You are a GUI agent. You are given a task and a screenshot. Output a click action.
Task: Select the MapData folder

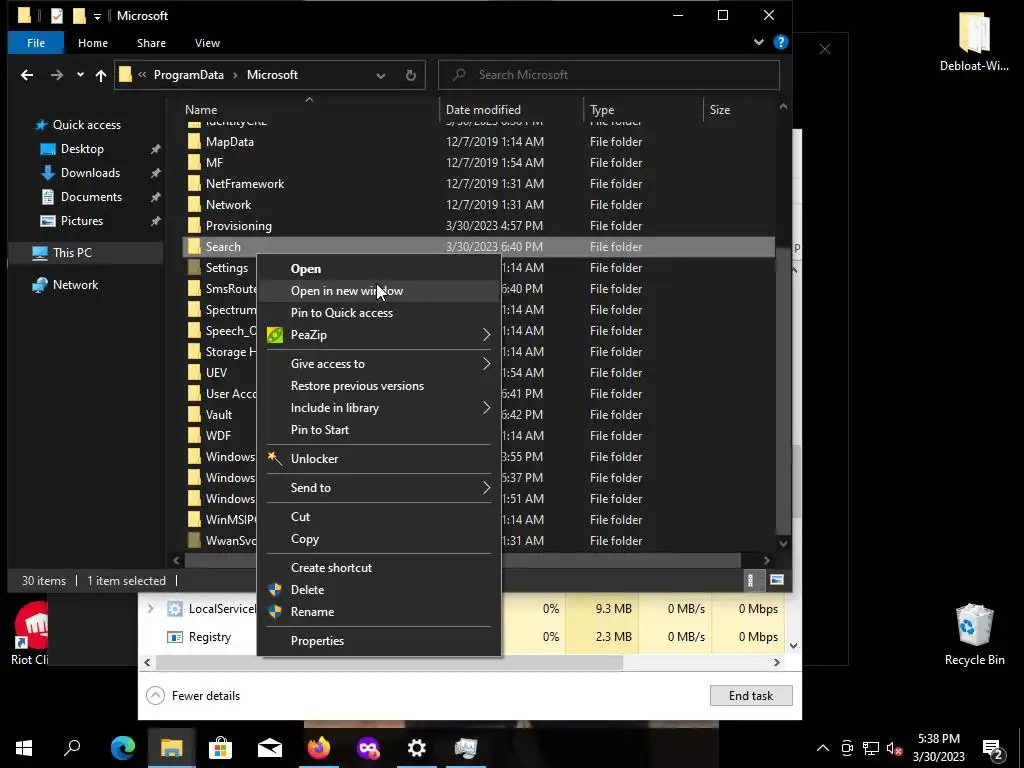pos(229,142)
